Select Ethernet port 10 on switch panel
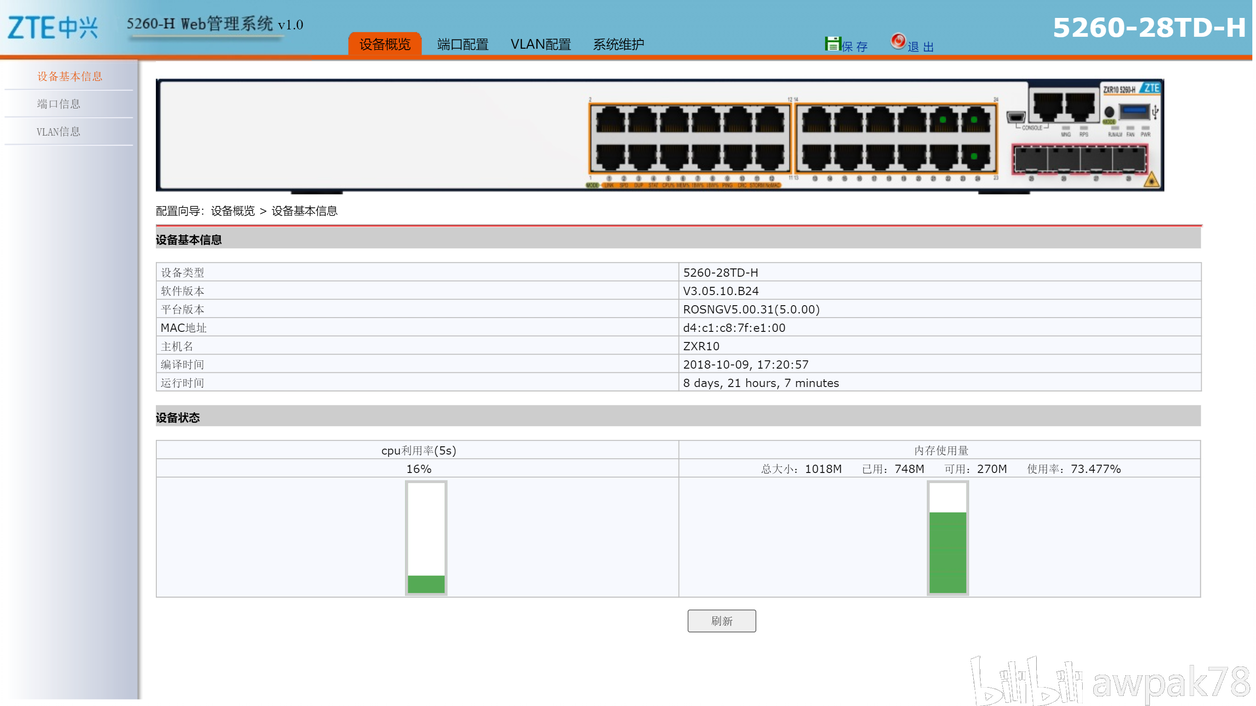Viewport: 1256px width, 706px height. [x=738, y=120]
